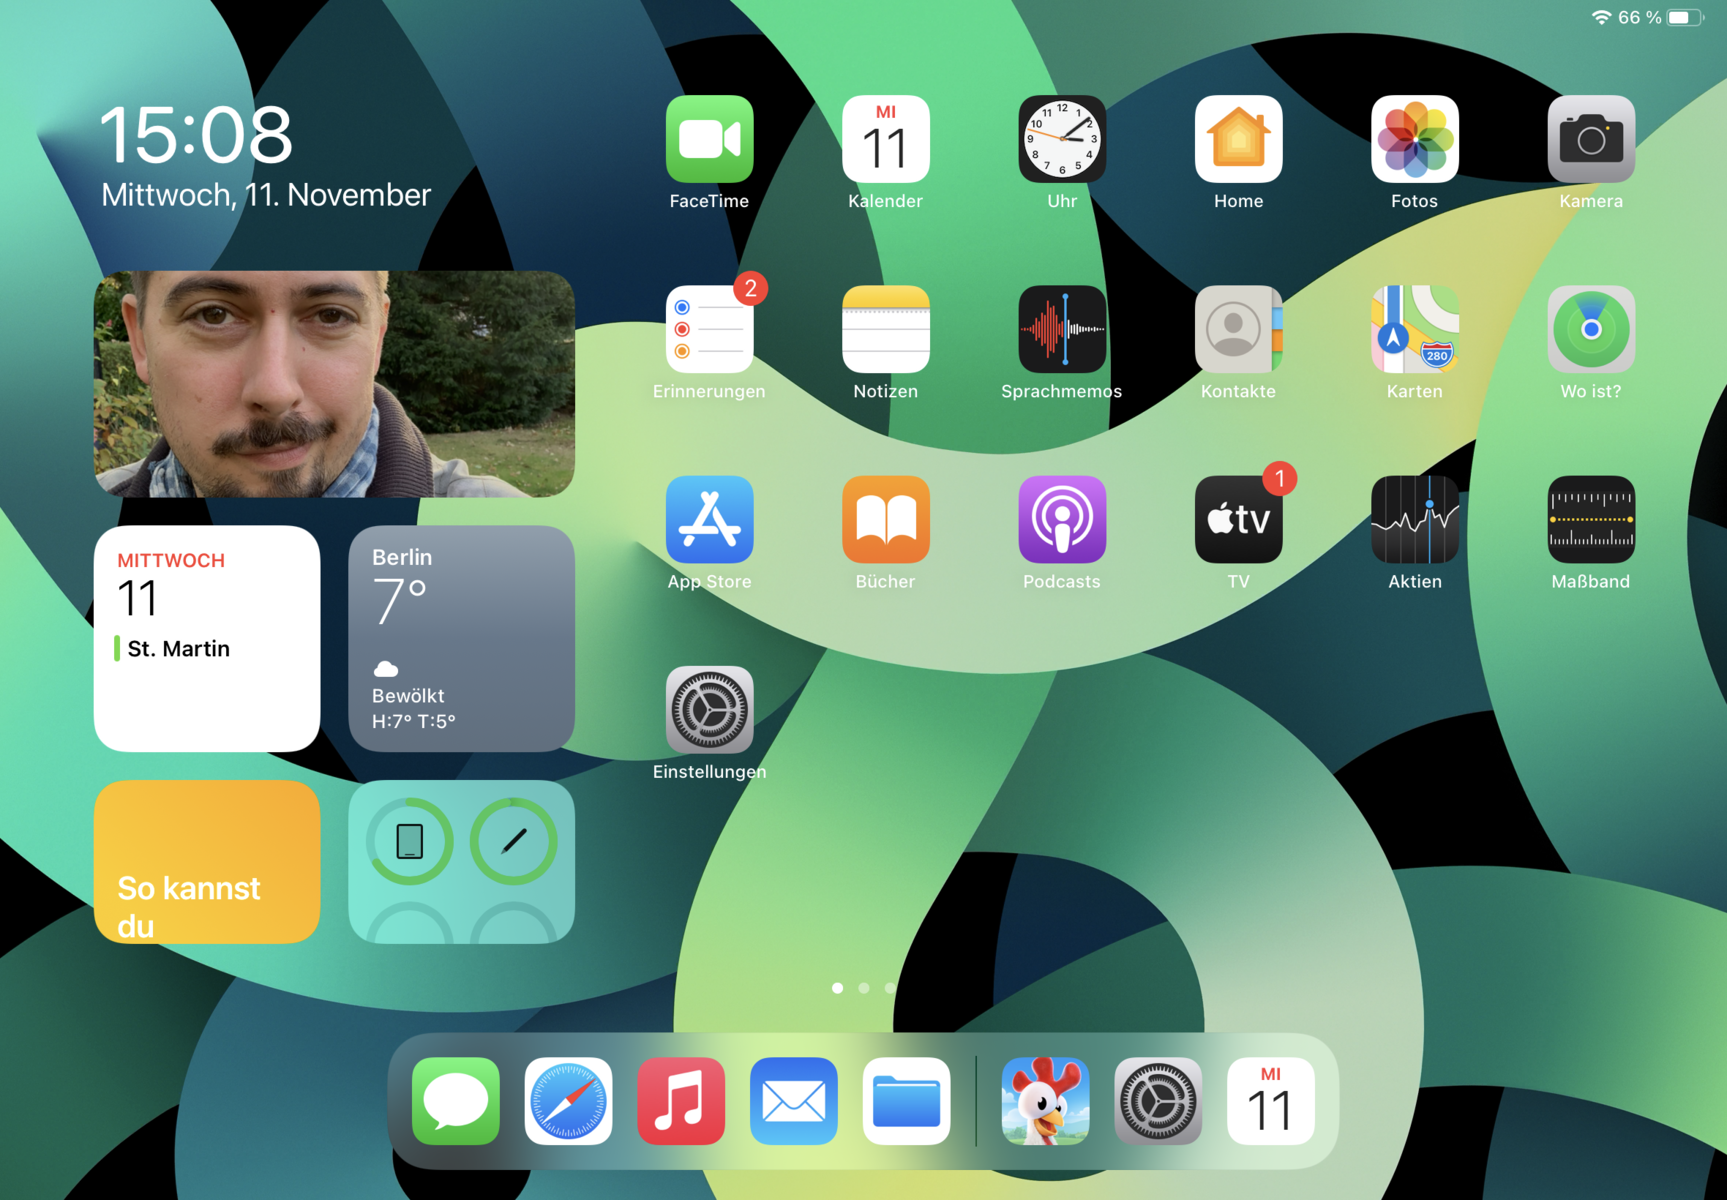Viewport: 1727px width, 1200px height.
Task: Open Settings gear in the dock
Action: click(x=1158, y=1101)
